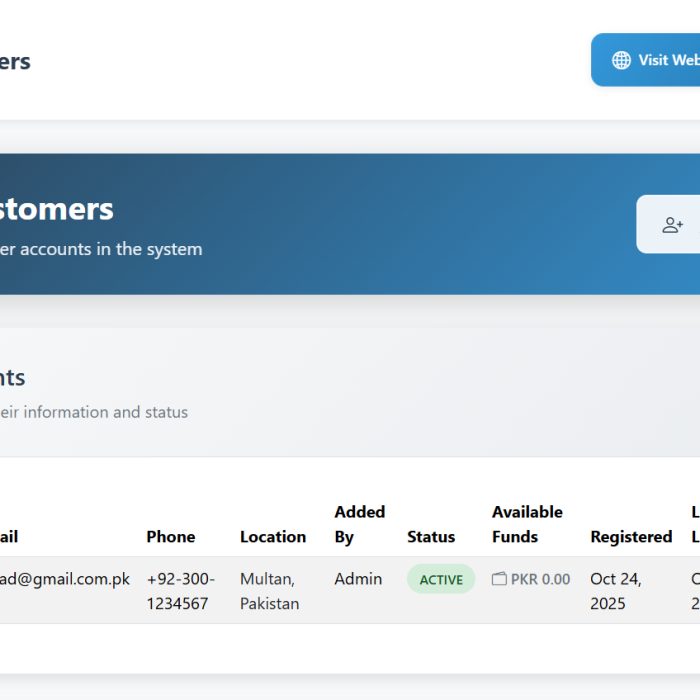Sort by the Phone column header
Screen dimensions: 700x700
(170, 537)
